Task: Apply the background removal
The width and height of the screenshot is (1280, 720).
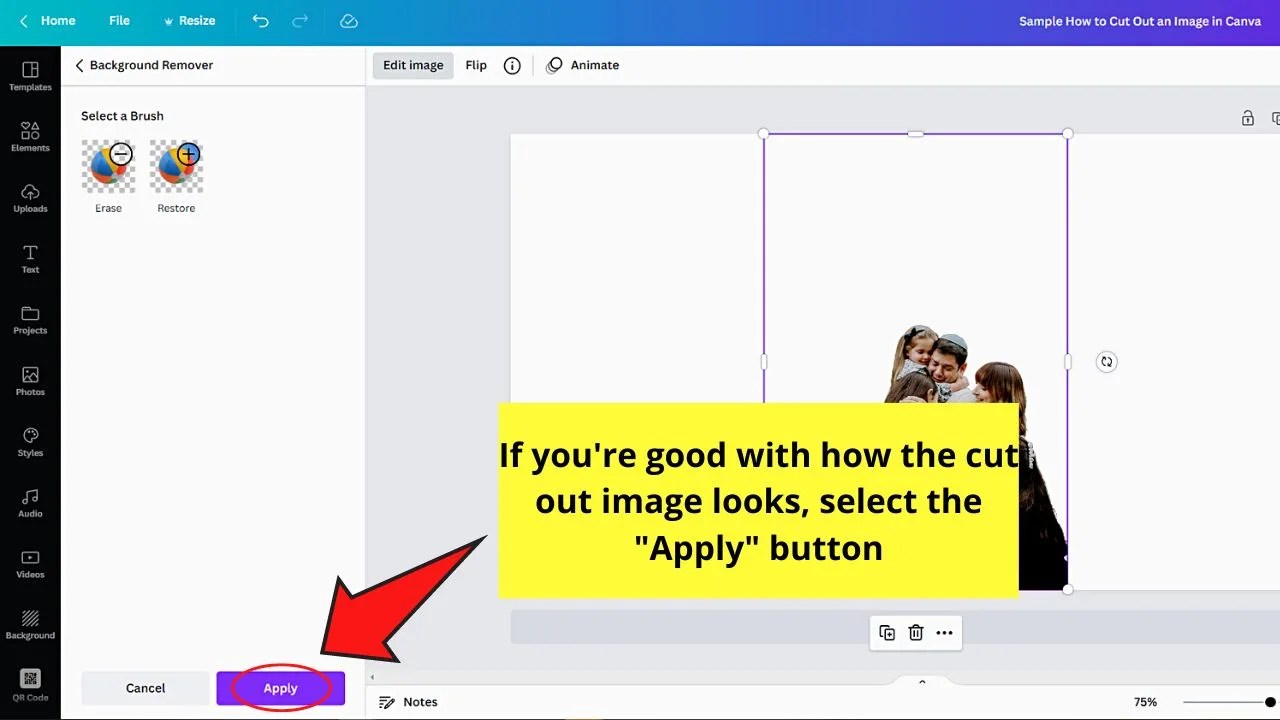Action: (280, 688)
